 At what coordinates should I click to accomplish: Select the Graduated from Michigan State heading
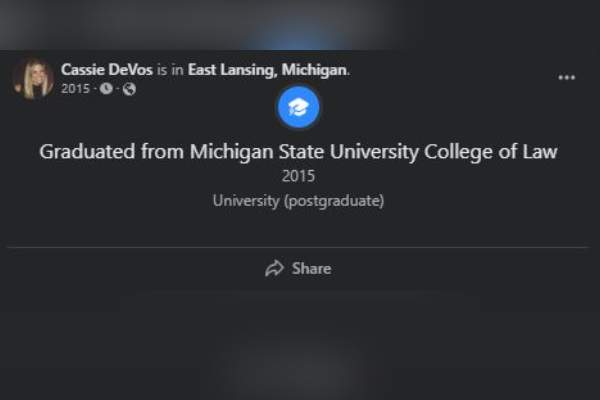(x=298, y=152)
